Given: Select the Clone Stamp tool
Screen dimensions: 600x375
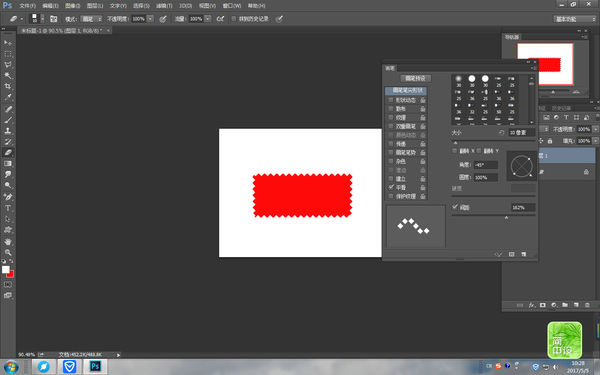Looking at the screenshot, I should click(x=8, y=130).
